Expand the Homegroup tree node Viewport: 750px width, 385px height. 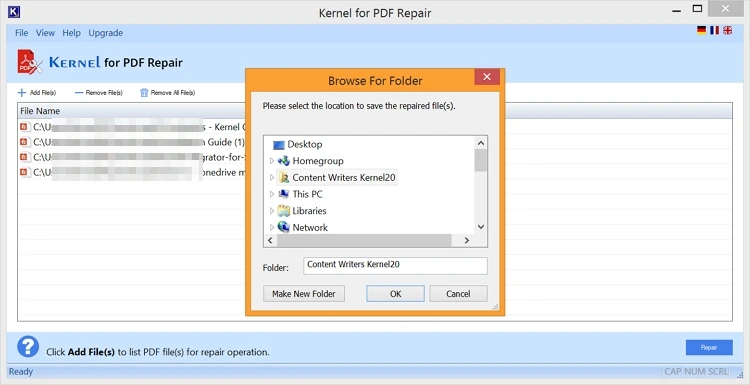pyautogui.click(x=272, y=161)
